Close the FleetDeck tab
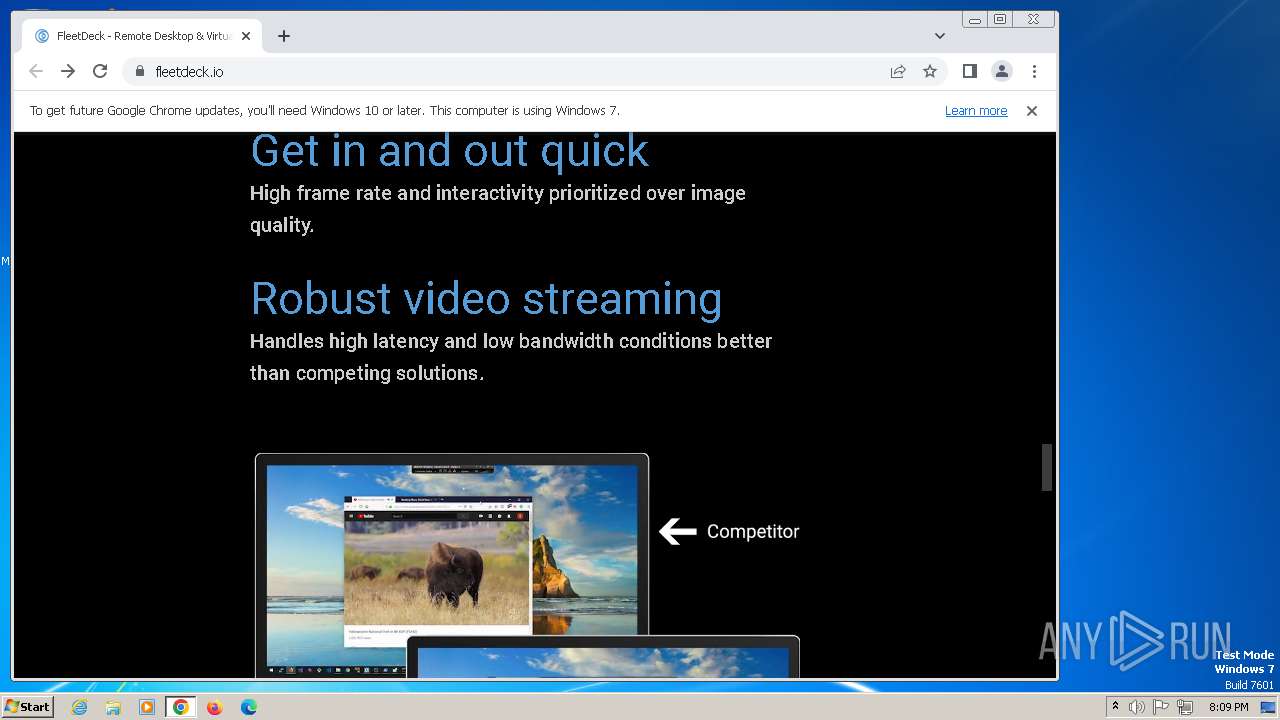The height and width of the screenshot is (720, 1280). (246, 36)
